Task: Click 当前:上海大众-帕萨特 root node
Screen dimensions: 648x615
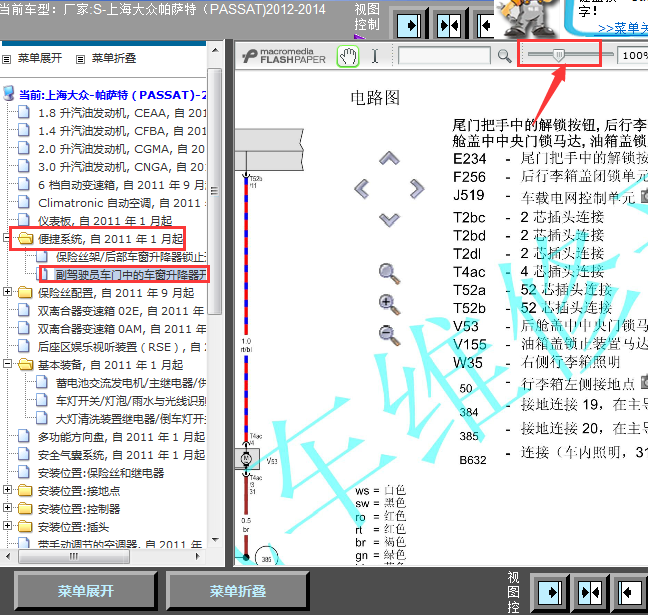Action: 112,95
